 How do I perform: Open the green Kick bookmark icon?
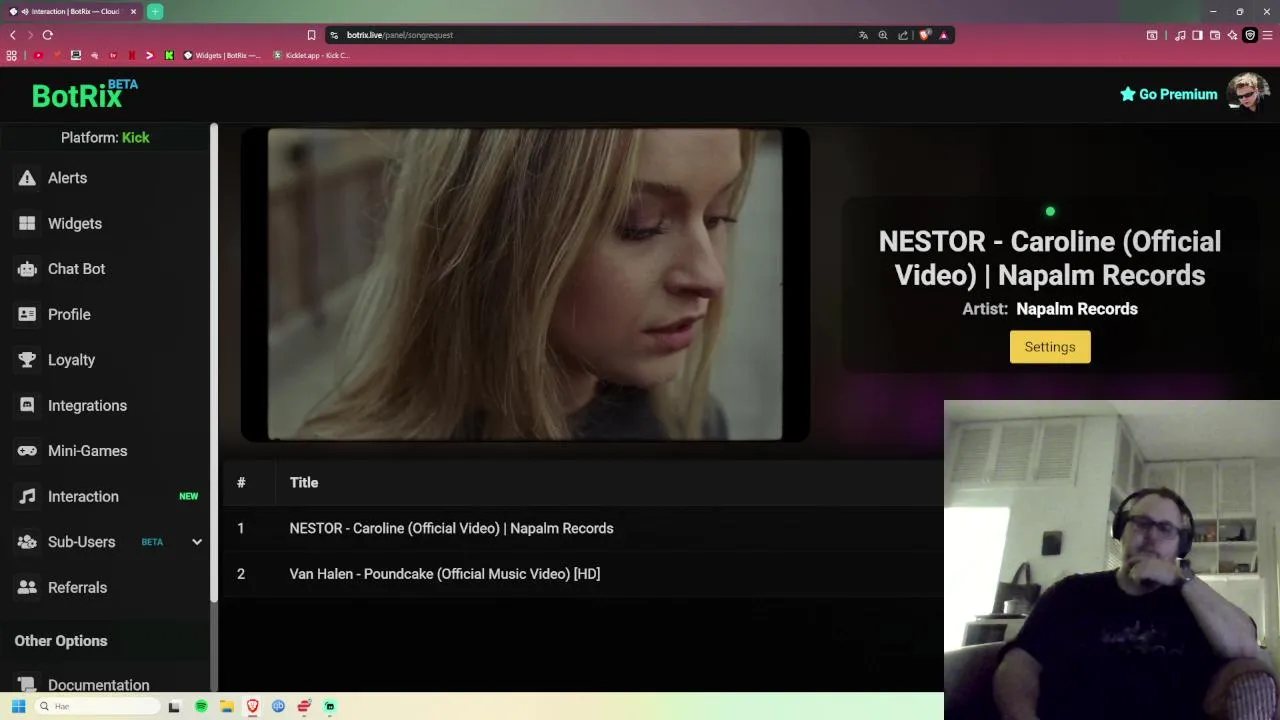click(x=169, y=55)
